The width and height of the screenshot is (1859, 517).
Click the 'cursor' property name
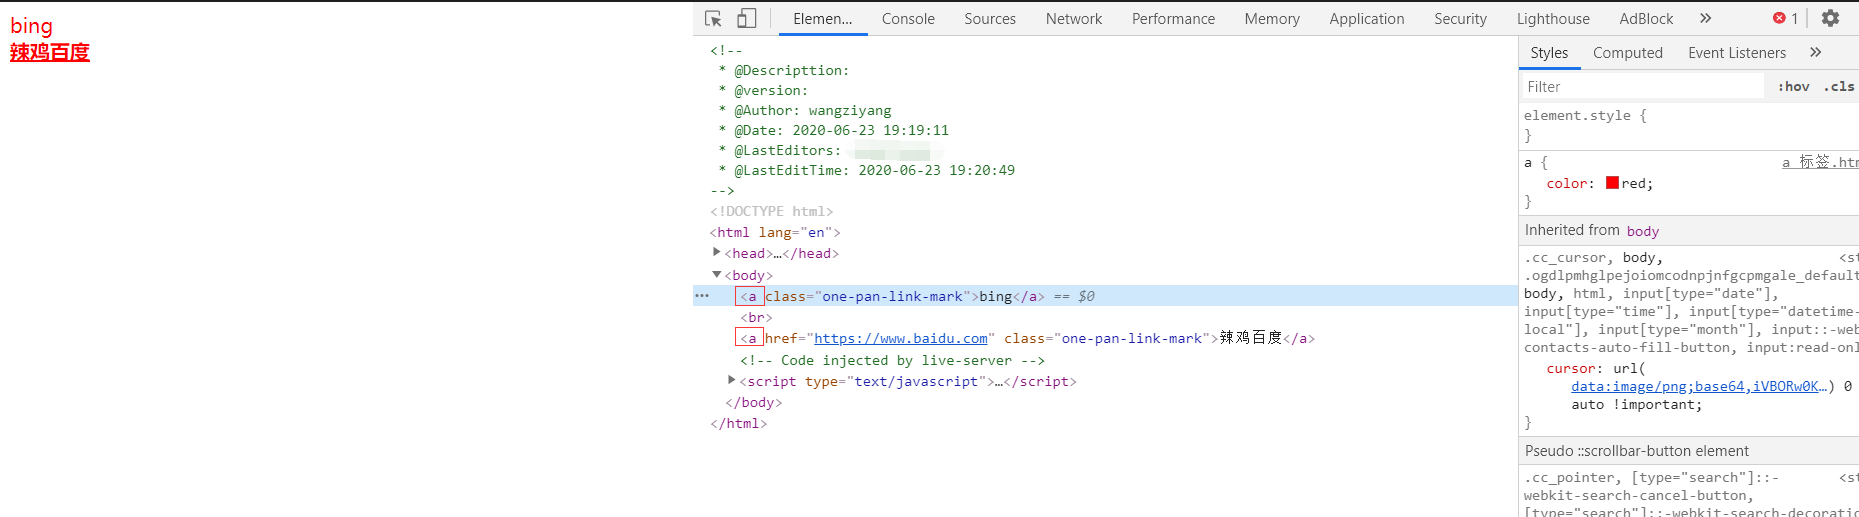[x=1570, y=369]
